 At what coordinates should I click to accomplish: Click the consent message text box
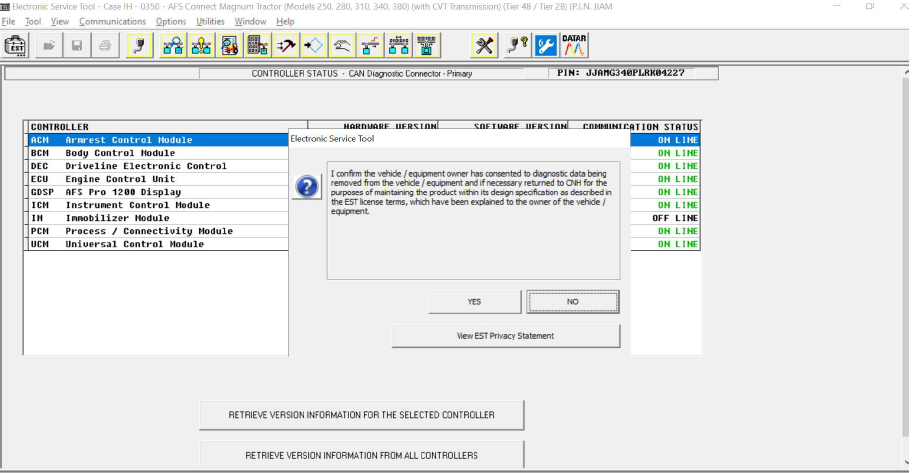tap(473, 221)
